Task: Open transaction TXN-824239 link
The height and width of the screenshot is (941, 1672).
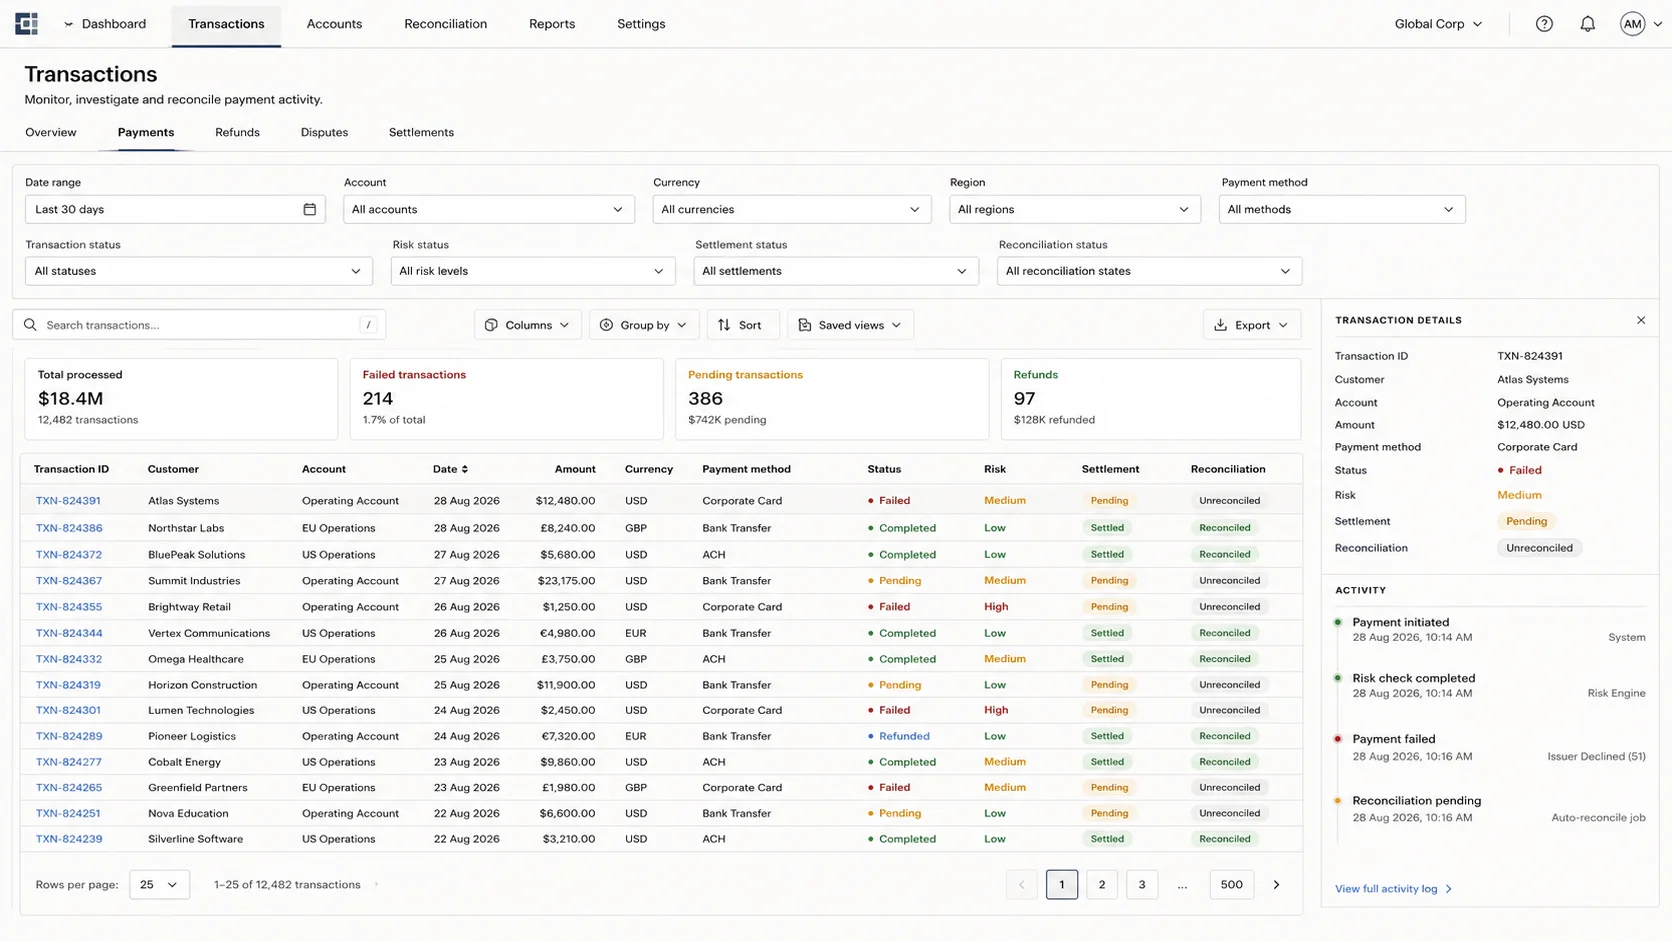Action: tap(69, 839)
